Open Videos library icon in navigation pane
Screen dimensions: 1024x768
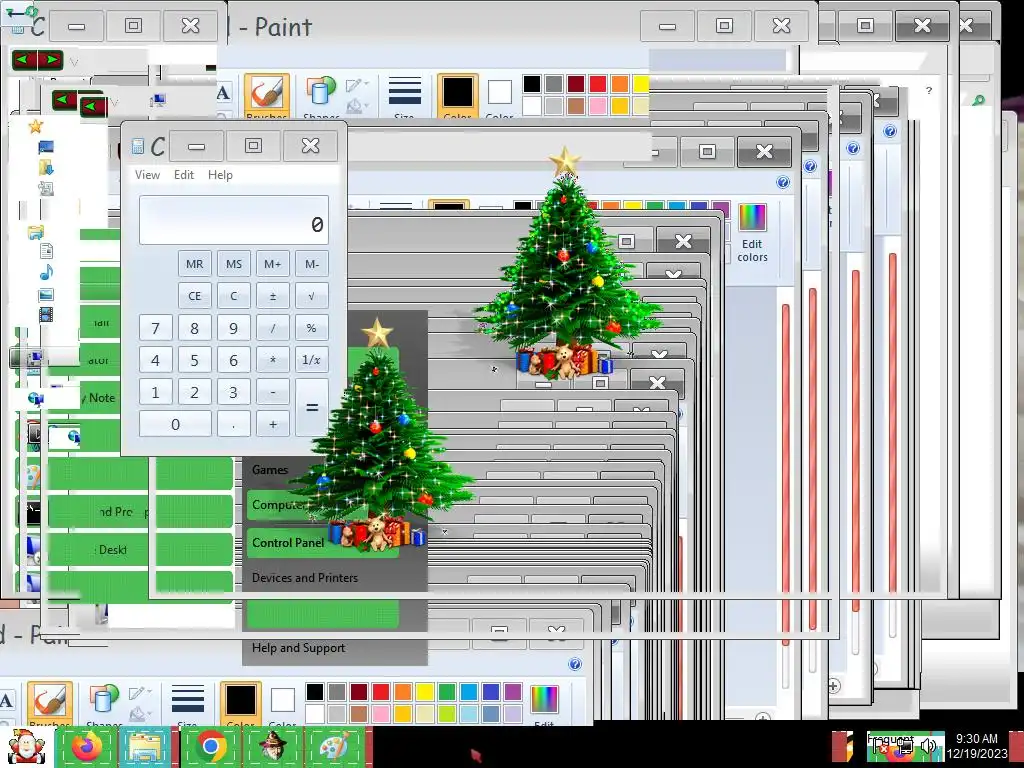click(46, 315)
